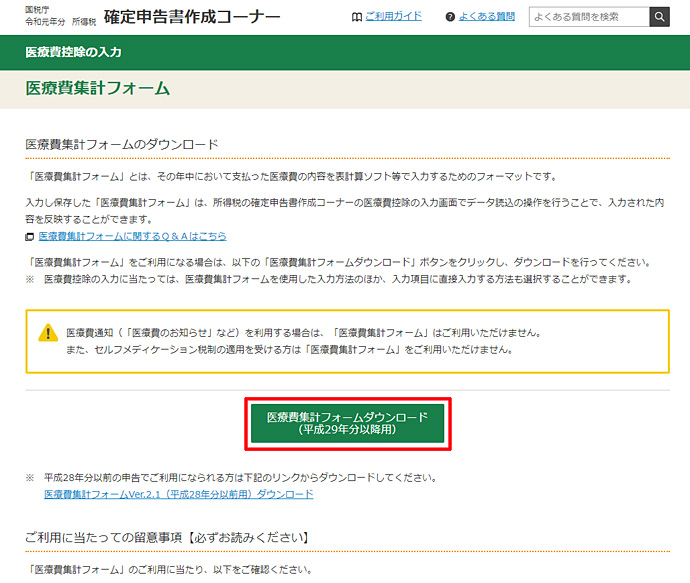The height and width of the screenshot is (583, 690).
Task: Click the external link icon beside Q&A link
Action: 29,237
